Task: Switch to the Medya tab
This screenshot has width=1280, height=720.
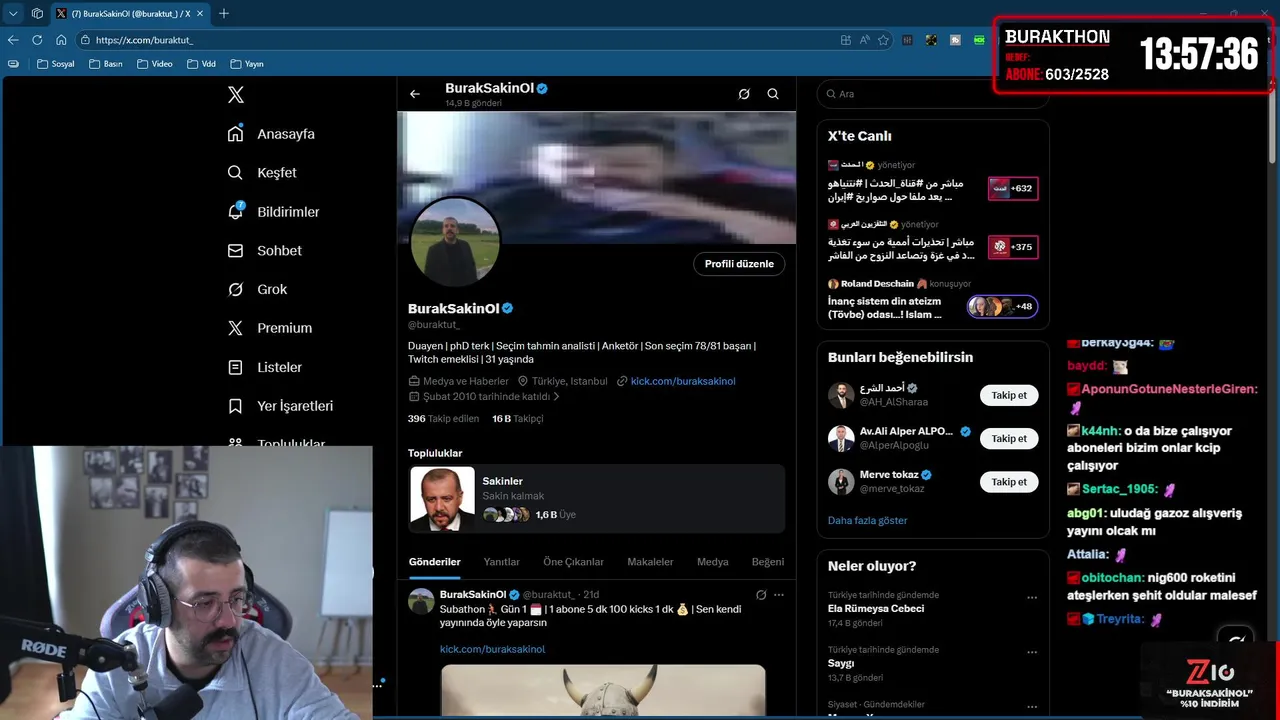Action: point(713,562)
